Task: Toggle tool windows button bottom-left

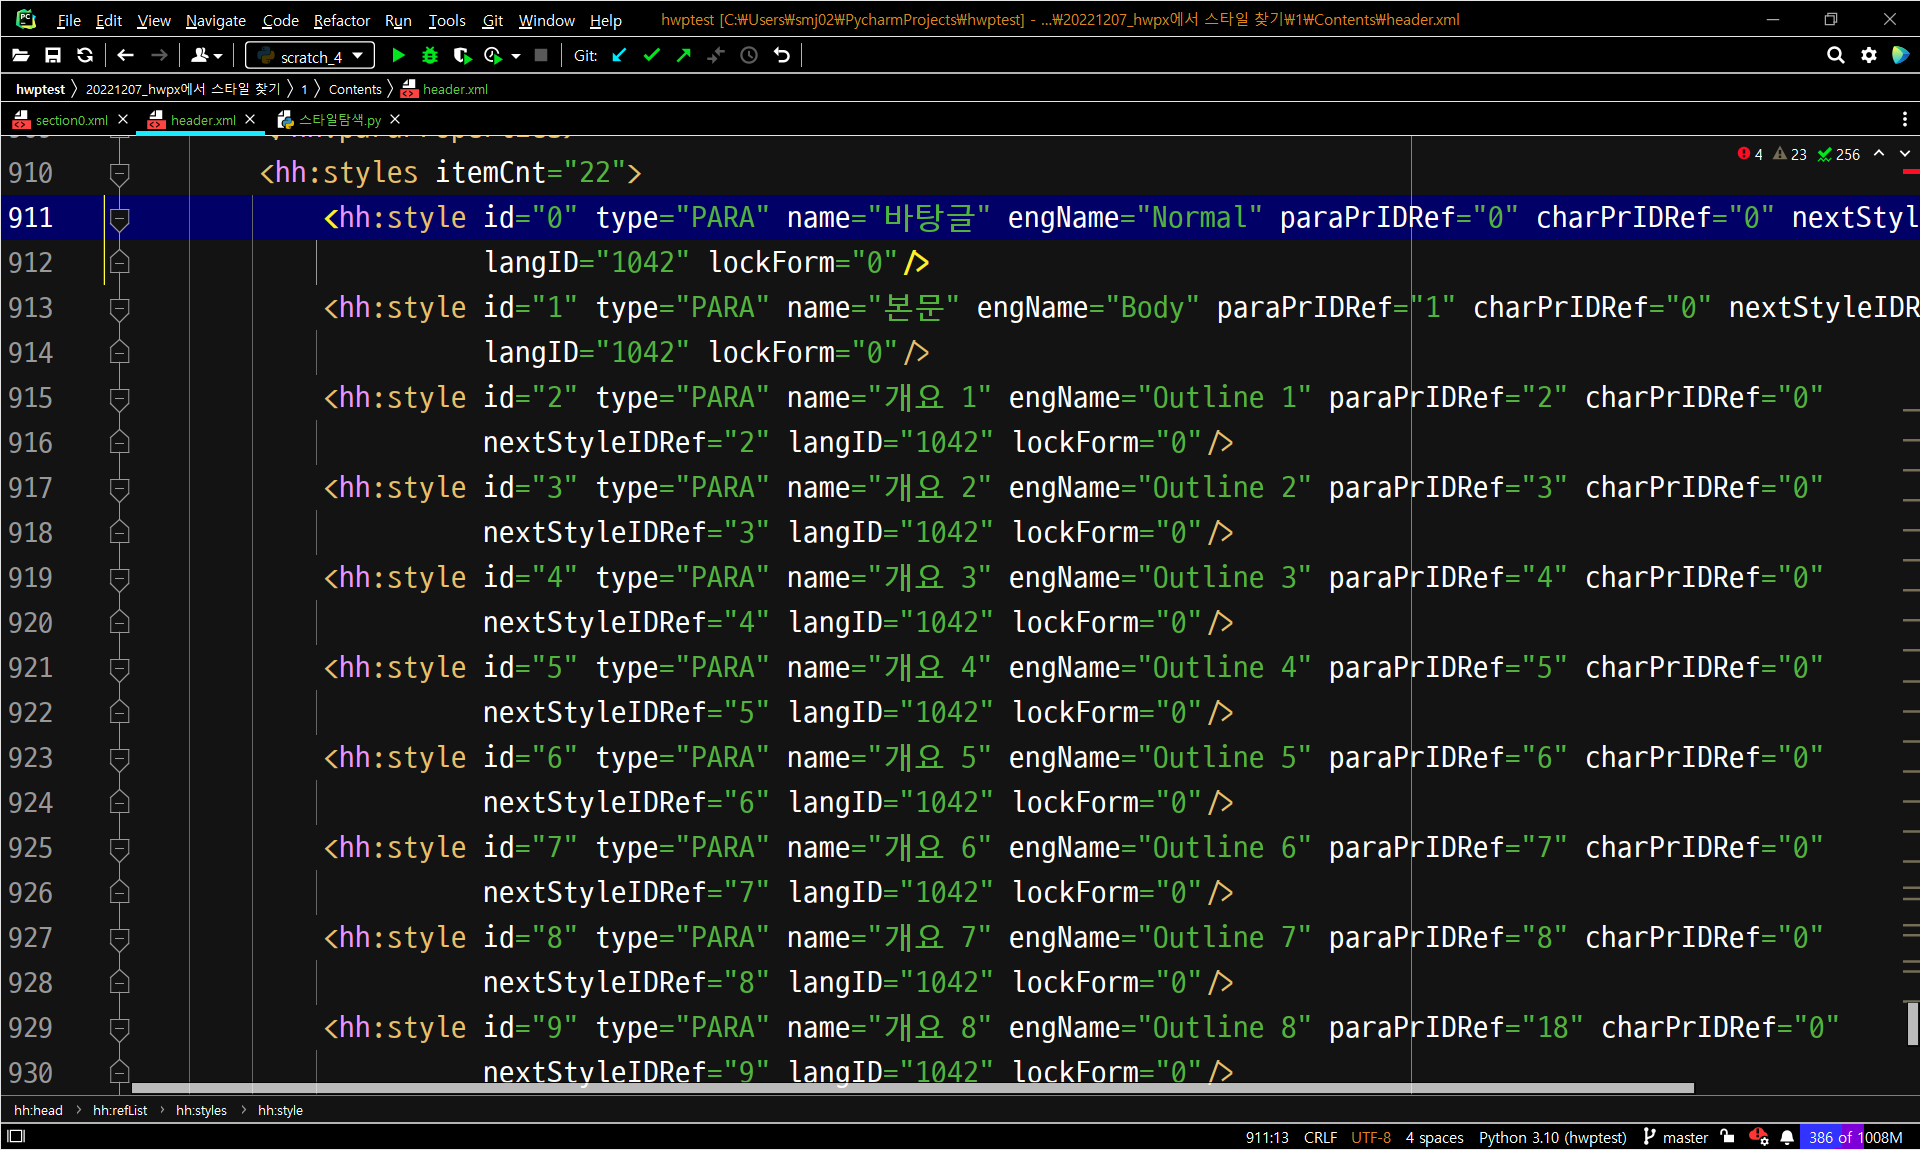Action: coord(16,1137)
